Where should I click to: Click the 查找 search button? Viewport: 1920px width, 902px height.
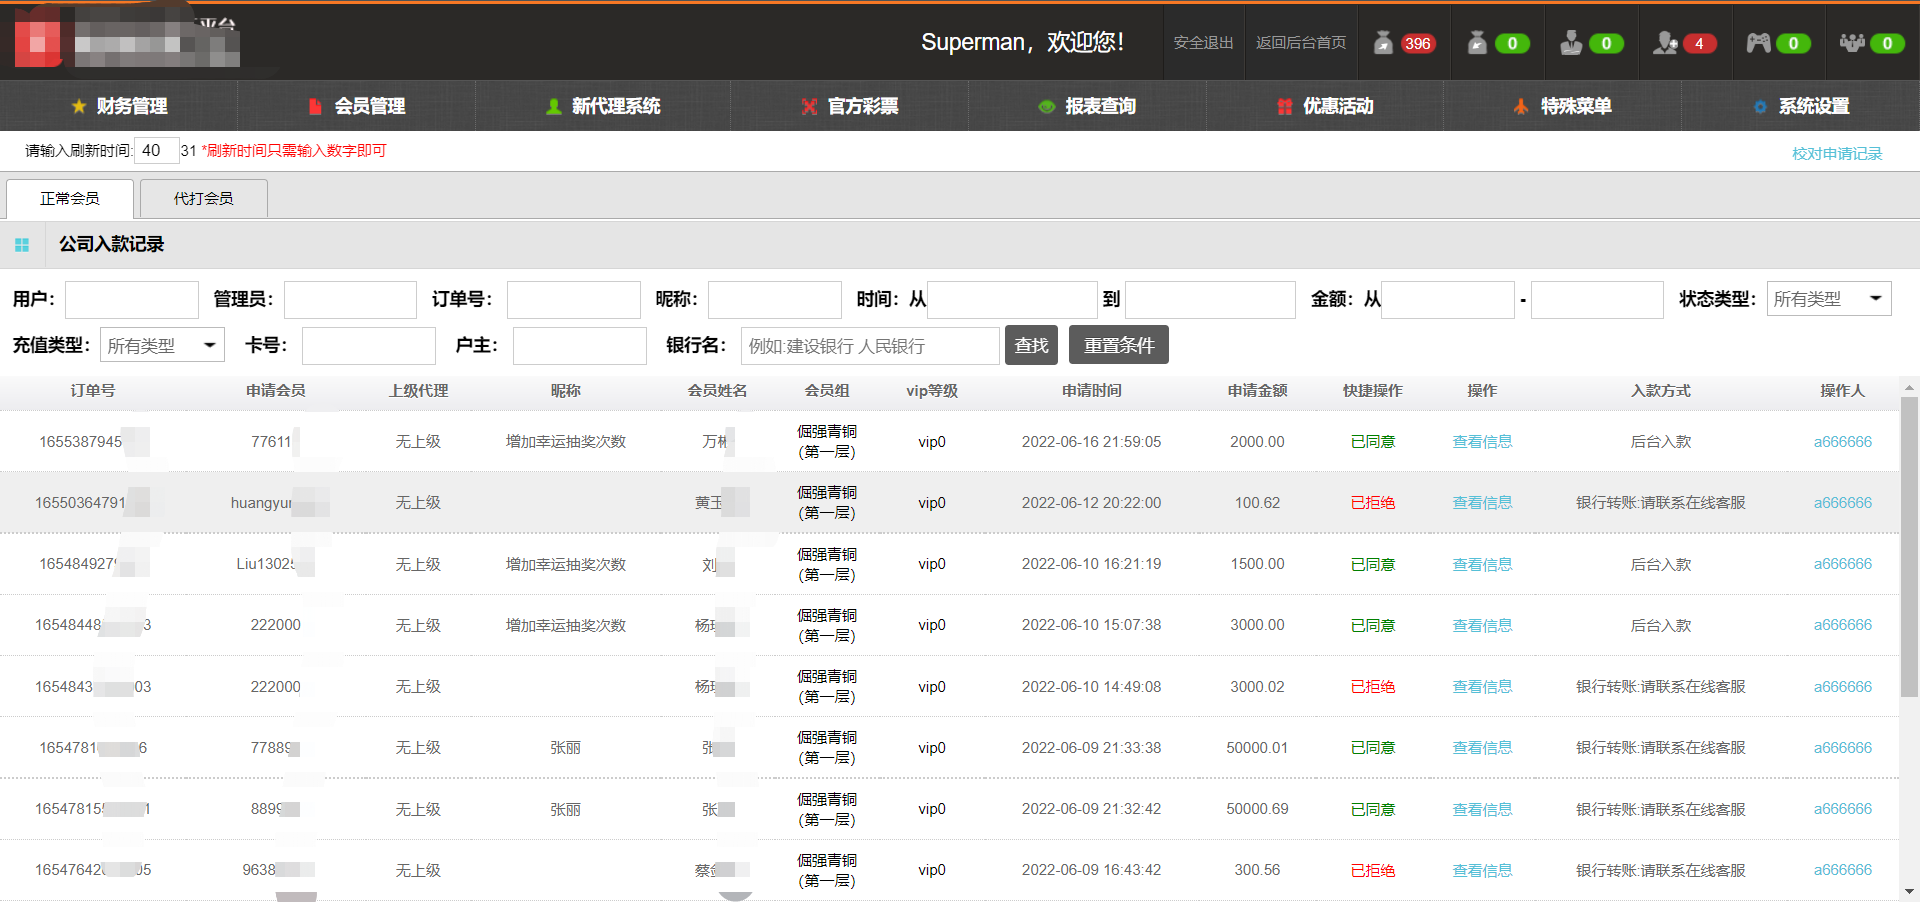[x=1031, y=344]
